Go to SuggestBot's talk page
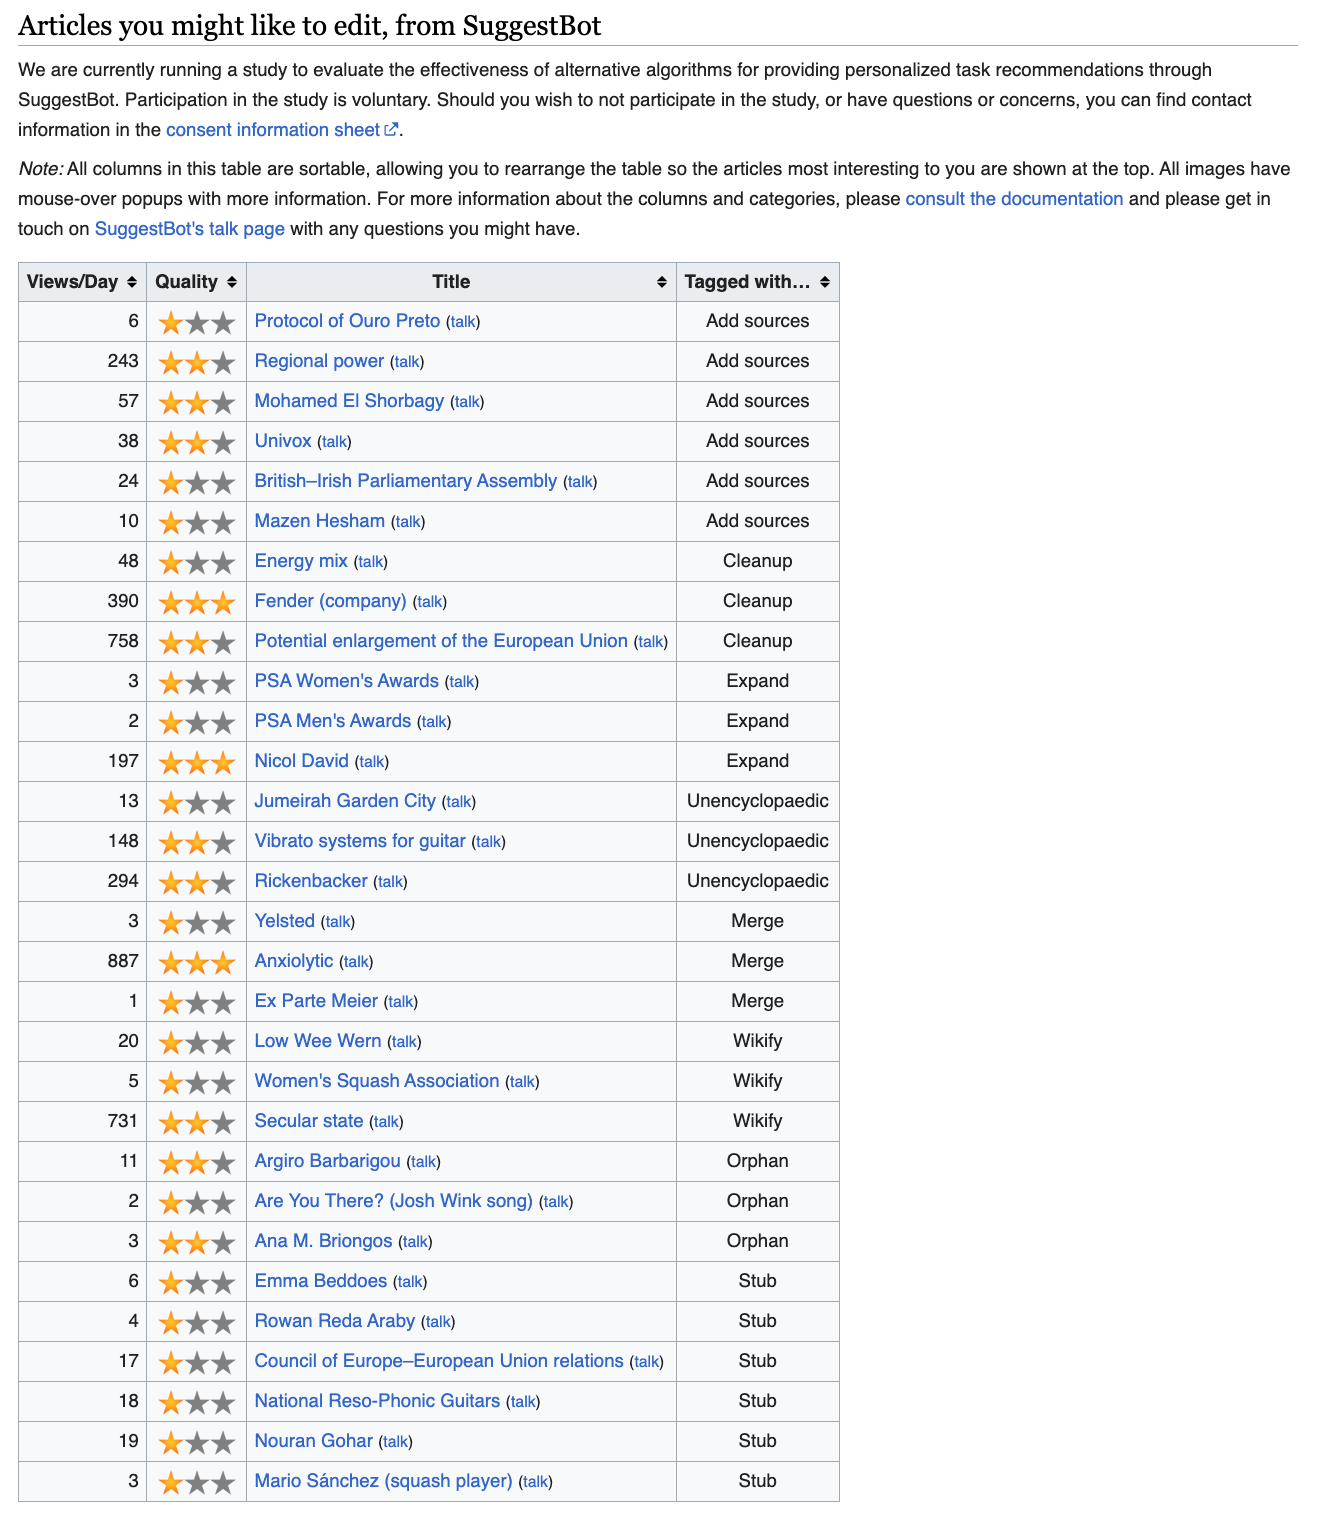1322x1518 pixels. pos(189,229)
